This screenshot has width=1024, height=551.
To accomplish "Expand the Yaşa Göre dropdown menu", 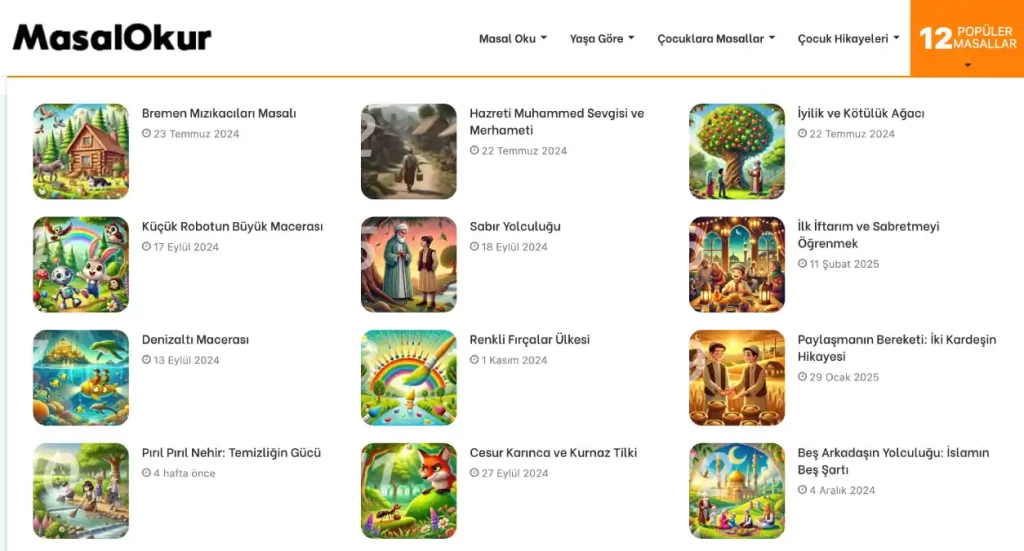I will [601, 39].
